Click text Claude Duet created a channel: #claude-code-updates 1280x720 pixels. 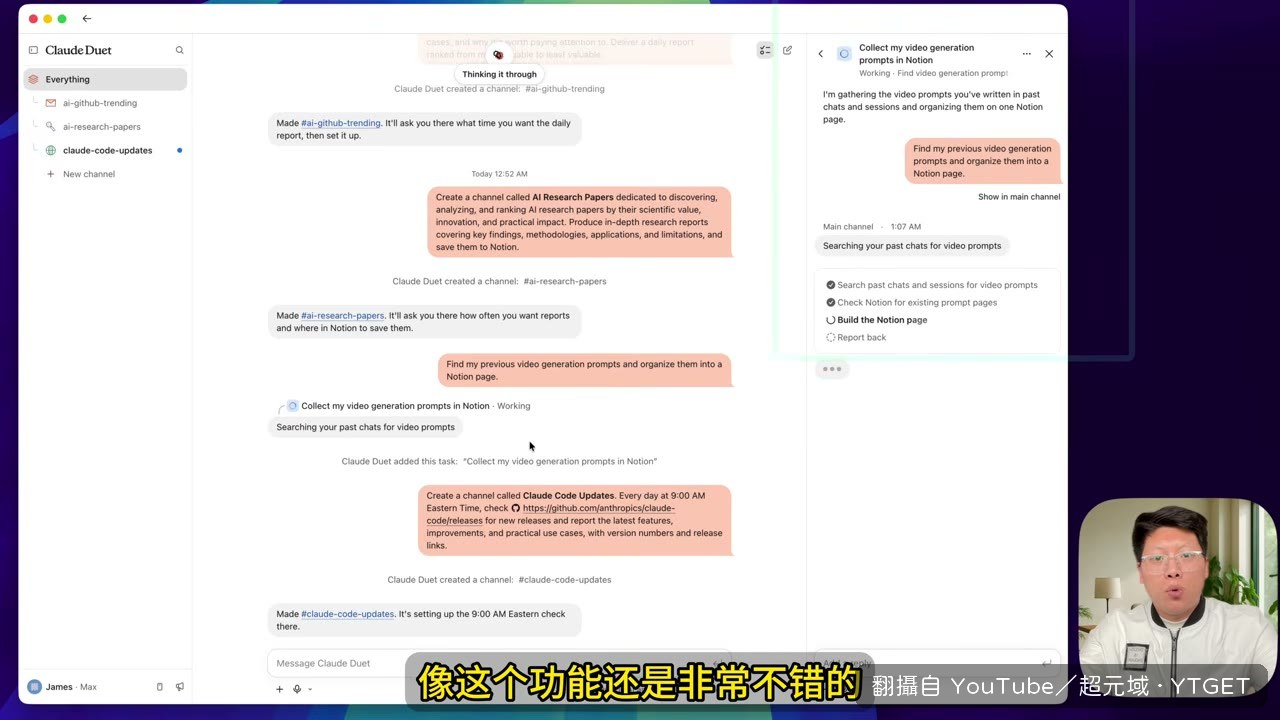click(x=499, y=580)
